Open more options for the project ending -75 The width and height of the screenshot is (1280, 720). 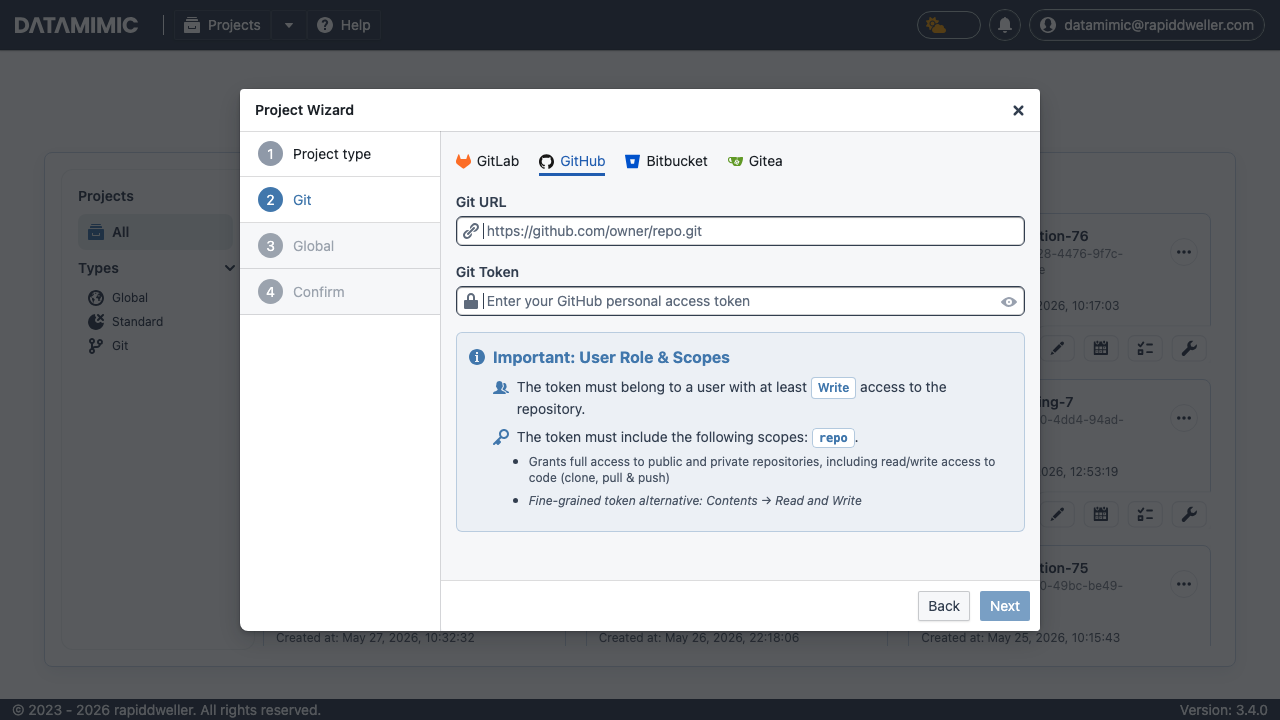[1184, 584]
